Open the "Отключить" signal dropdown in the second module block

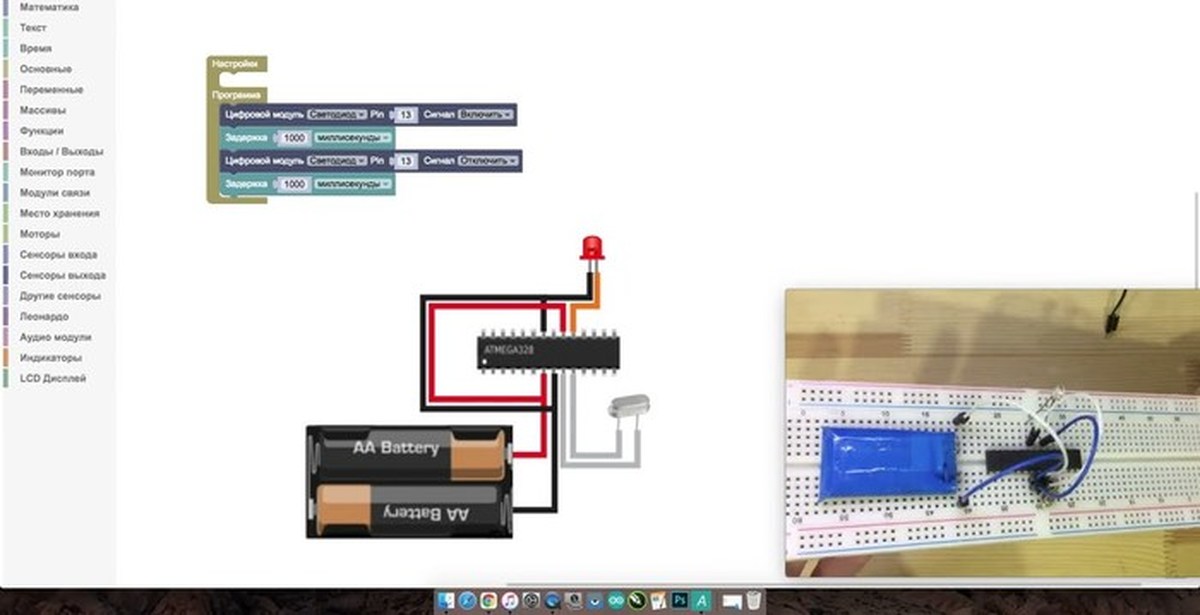point(488,160)
